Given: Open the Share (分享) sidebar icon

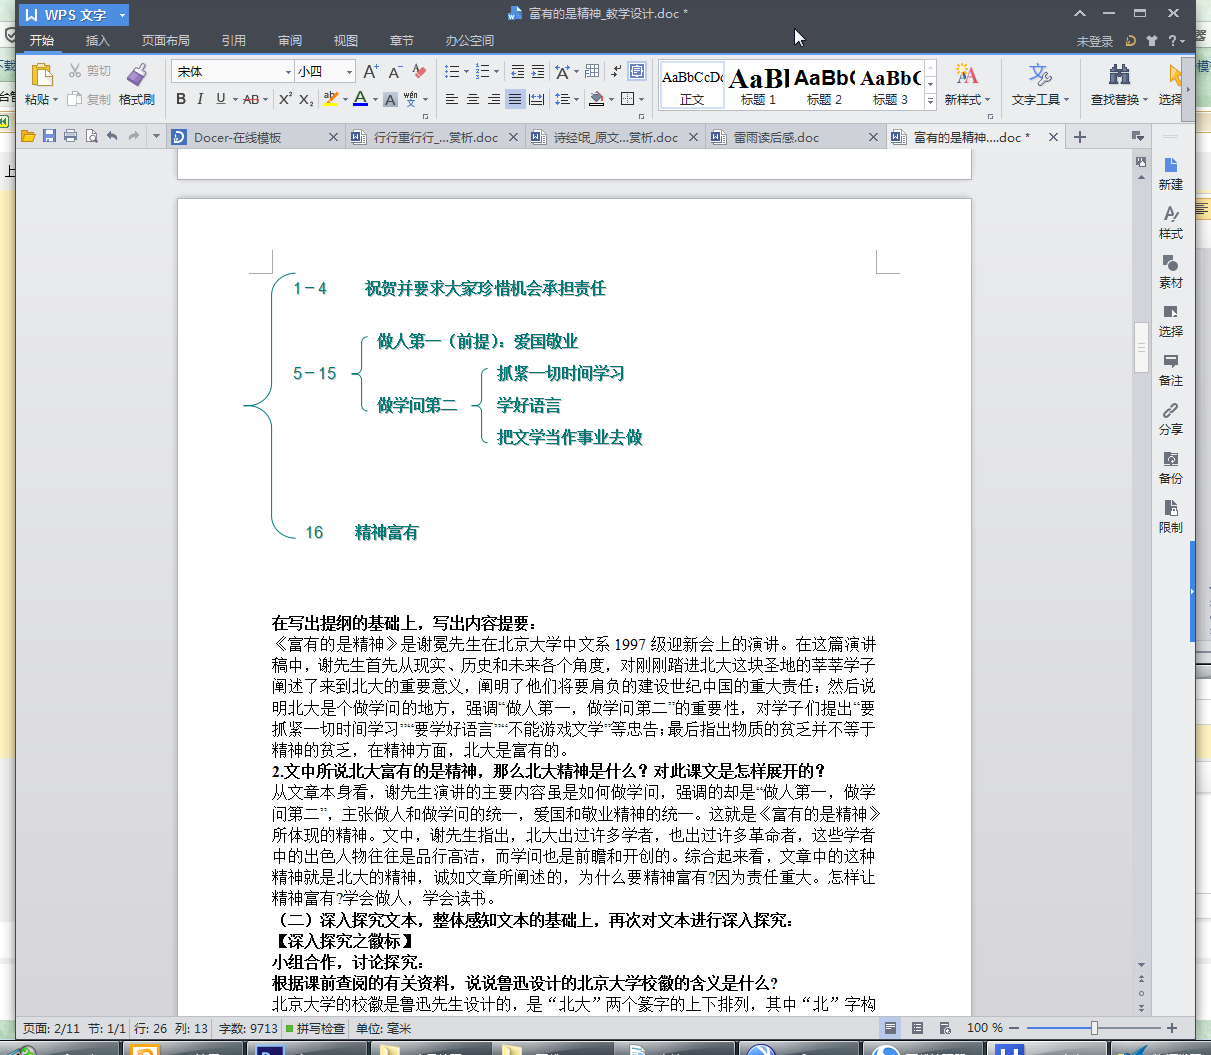Looking at the screenshot, I should [x=1171, y=418].
